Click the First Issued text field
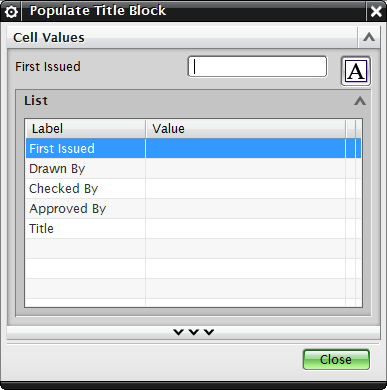The height and width of the screenshot is (390, 387). pos(257,67)
